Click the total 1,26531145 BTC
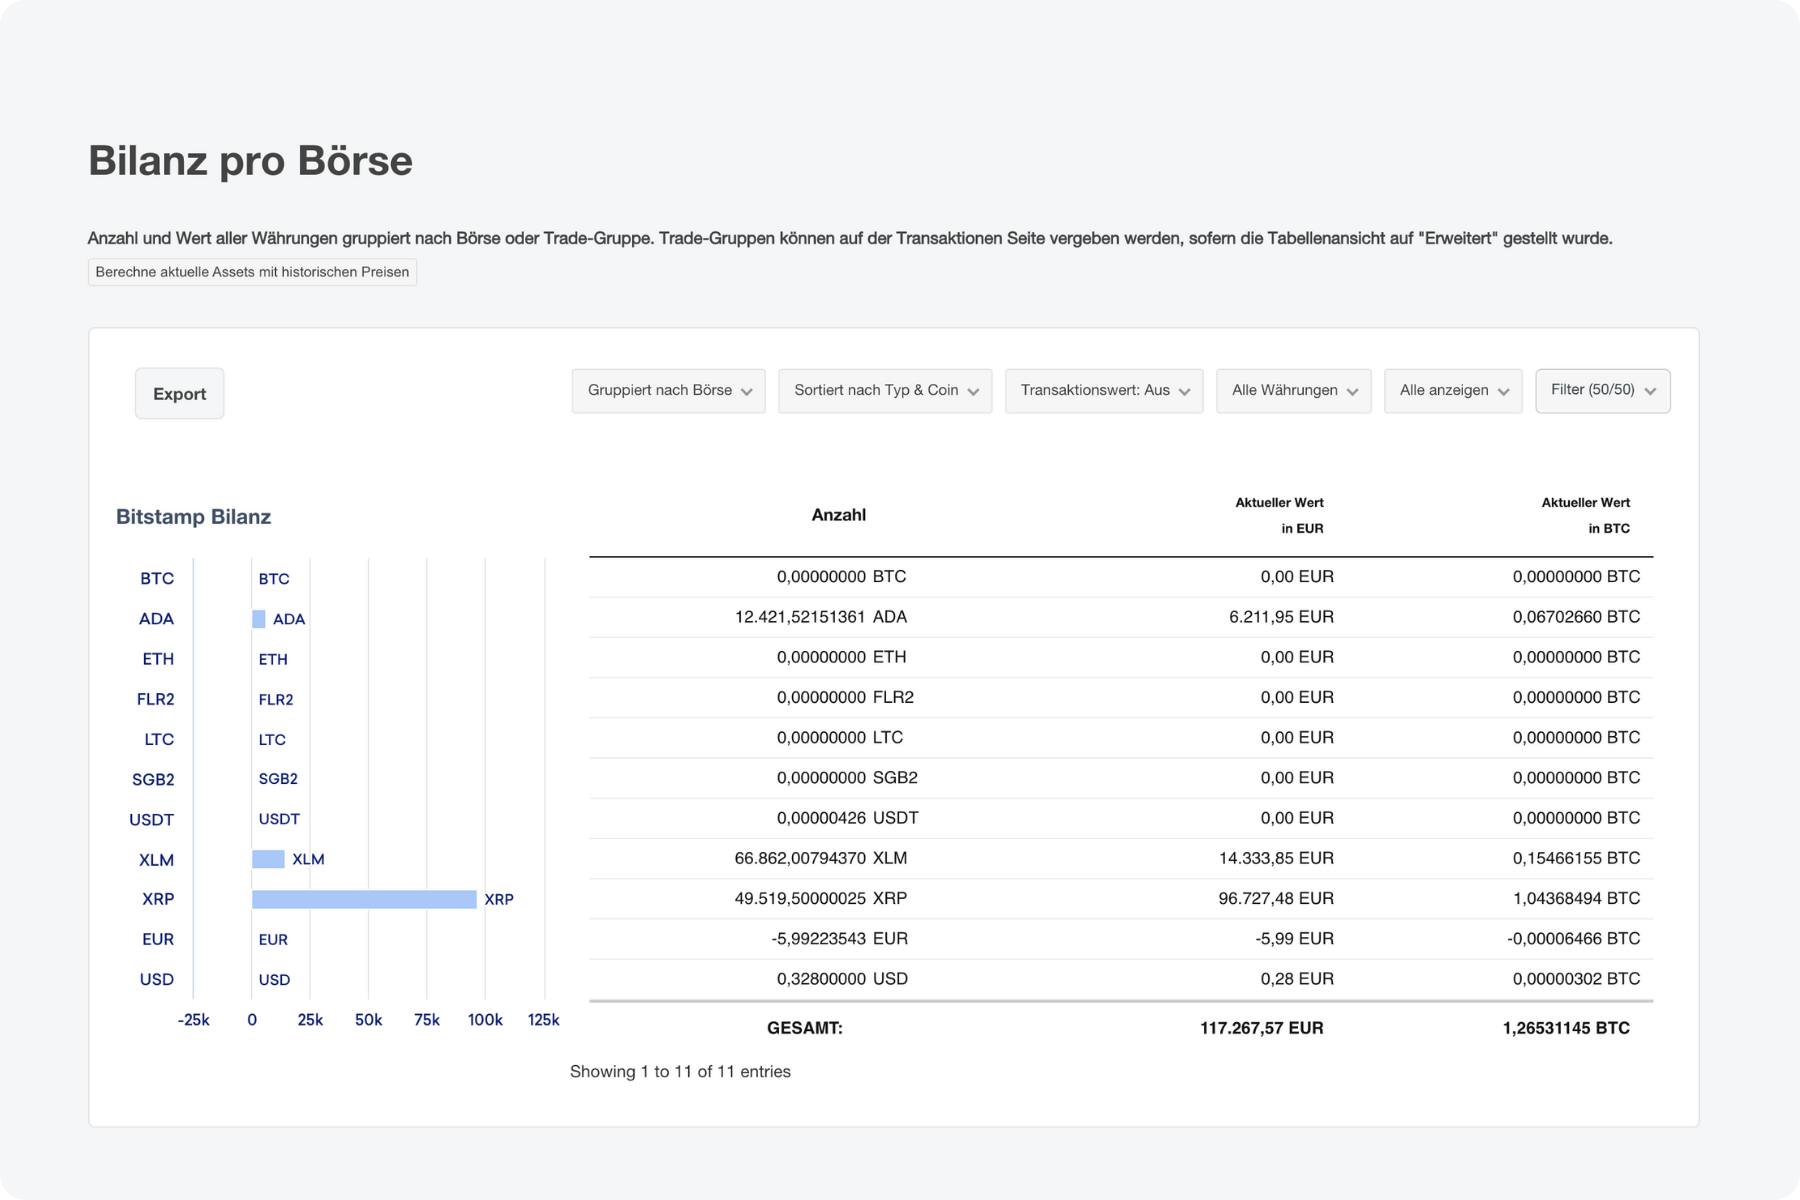Screen dimensions: 1800x1200 click(x=1566, y=1028)
